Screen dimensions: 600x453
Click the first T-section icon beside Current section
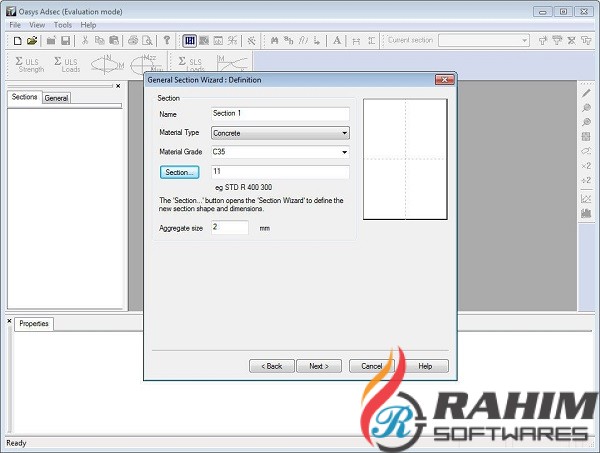[x=543, y=40]
